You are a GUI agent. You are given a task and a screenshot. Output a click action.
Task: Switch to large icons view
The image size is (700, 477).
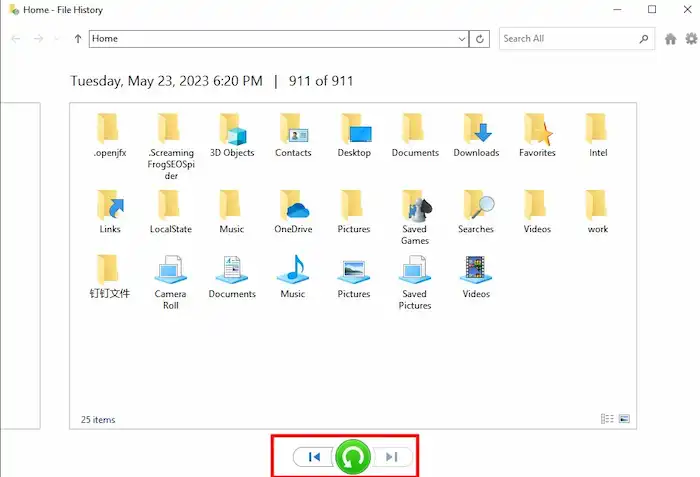(624, 419)
